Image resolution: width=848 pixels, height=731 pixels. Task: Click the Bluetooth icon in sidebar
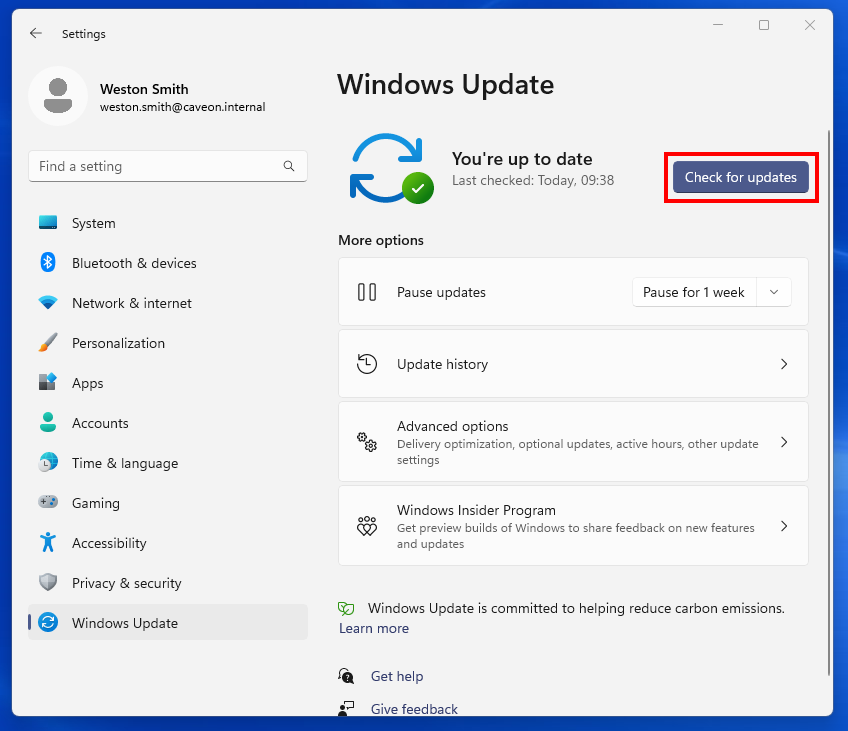pos(48,263)
